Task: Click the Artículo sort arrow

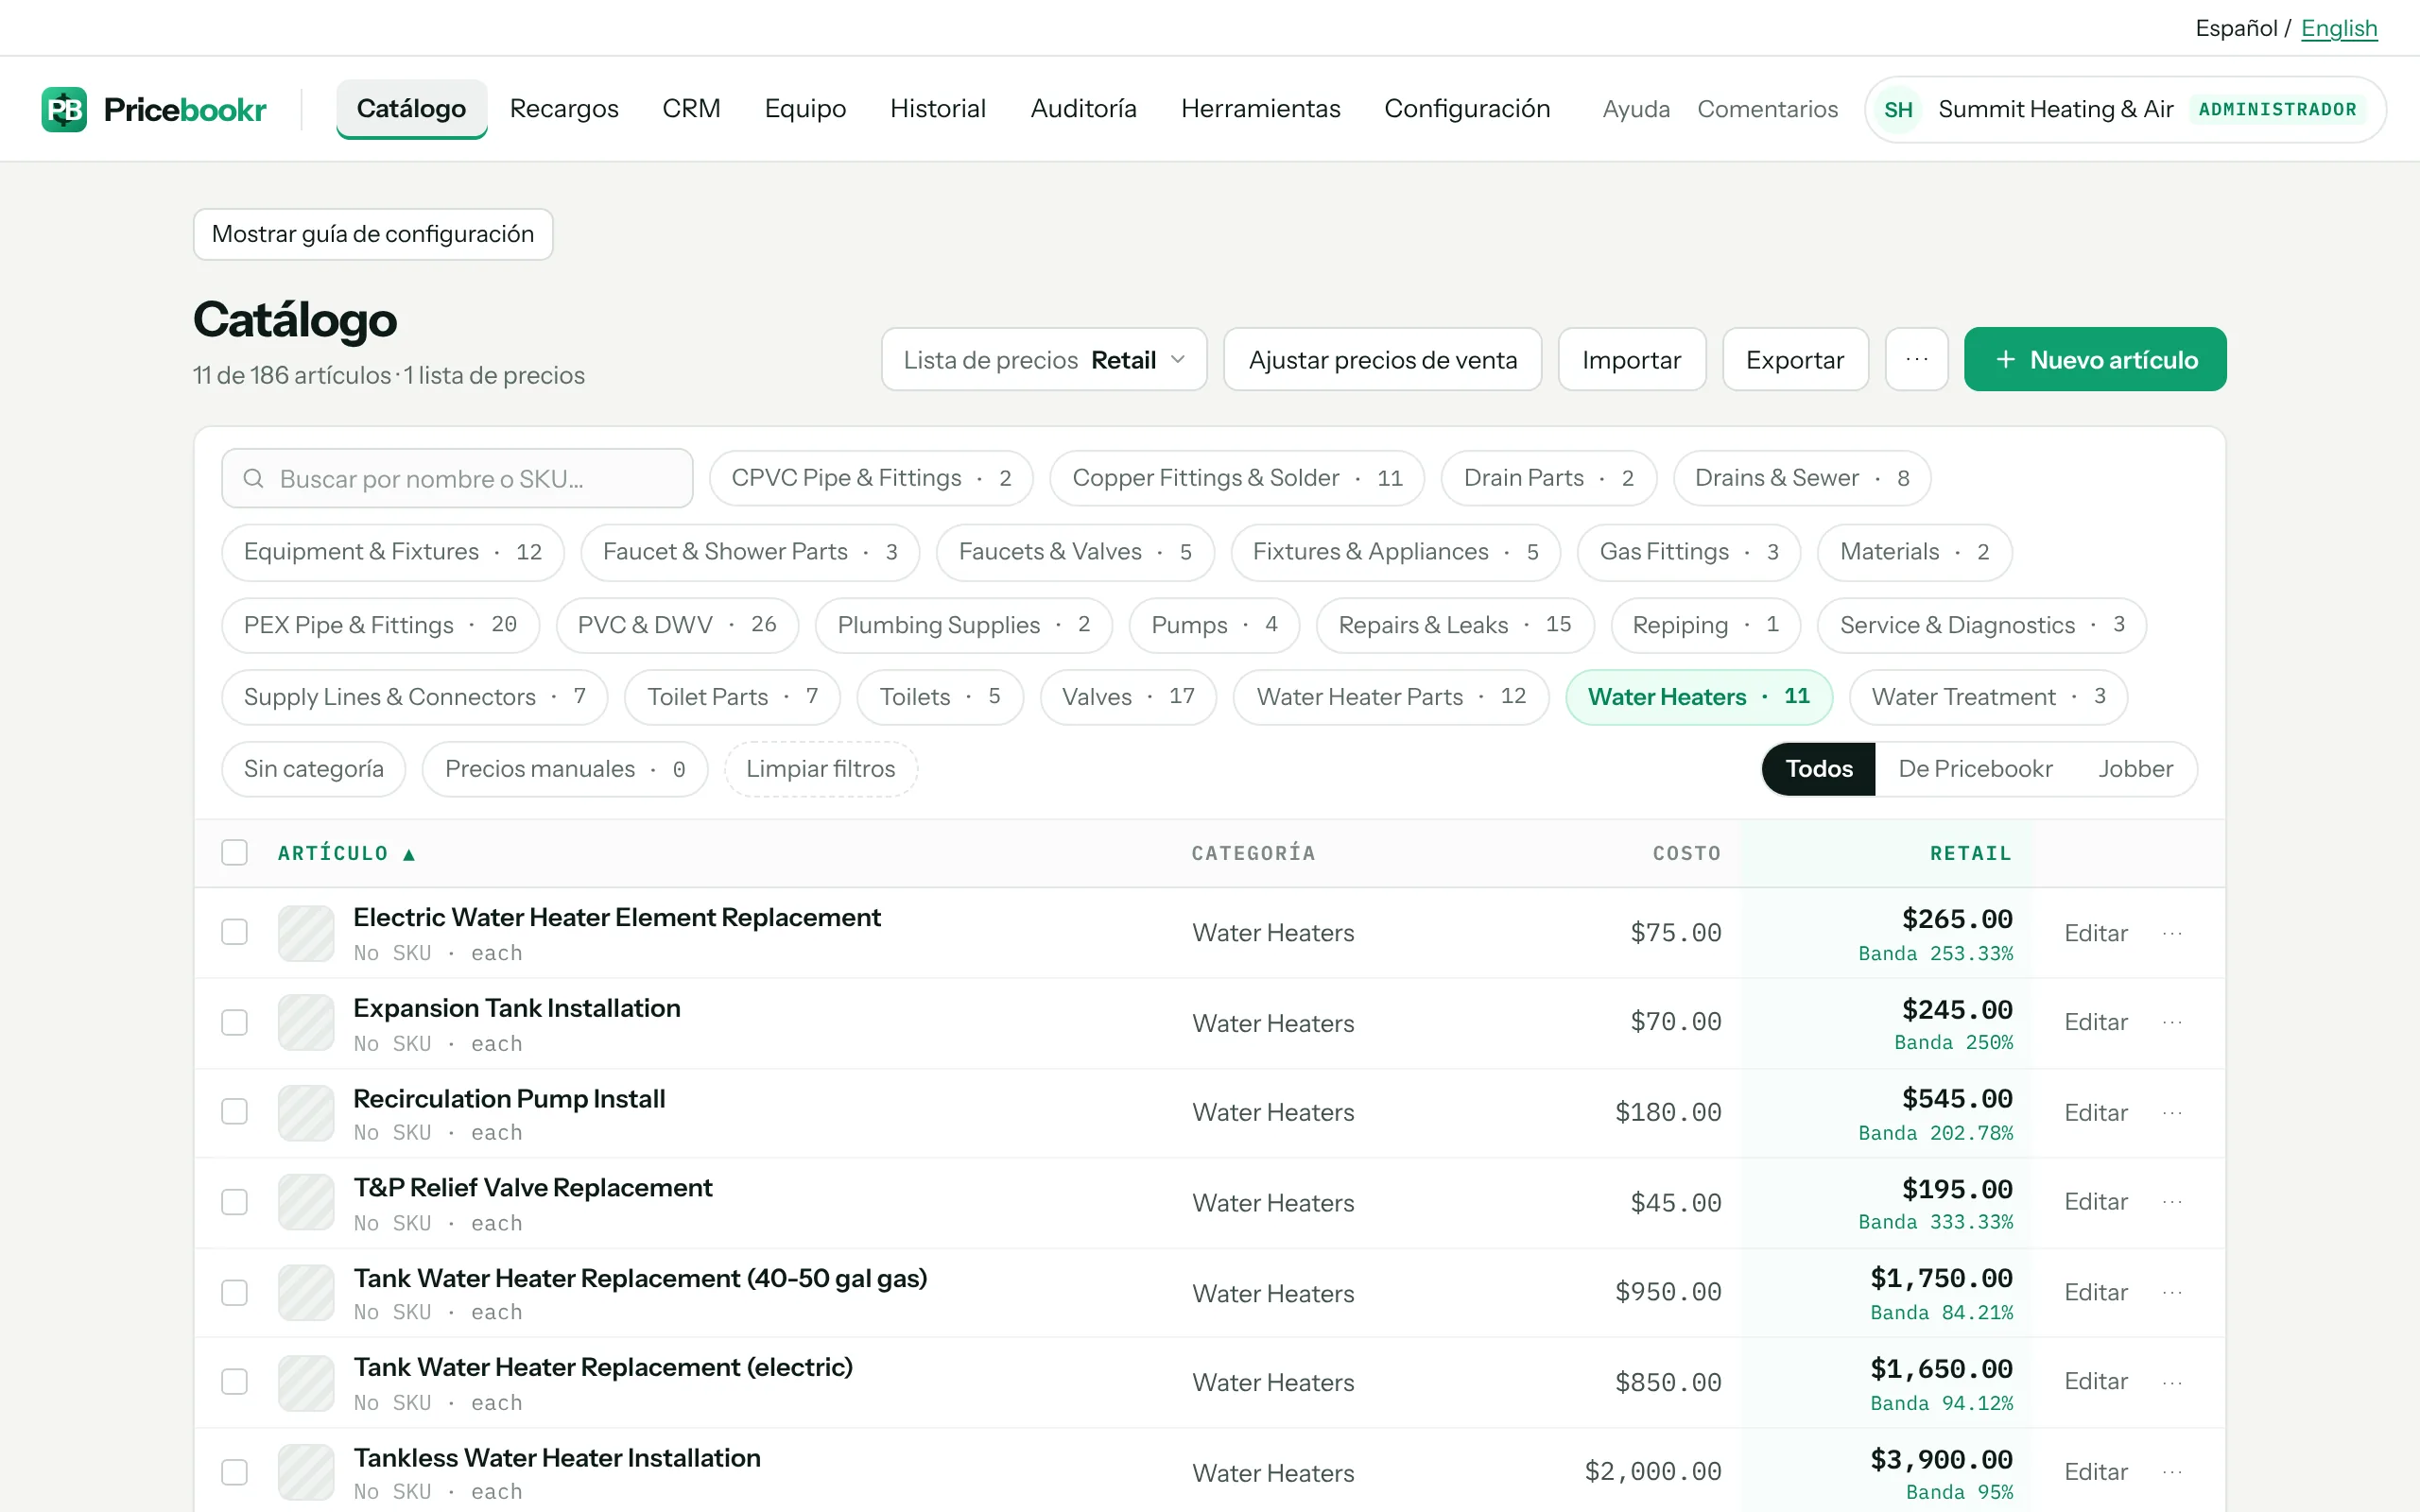Action: 408,854
